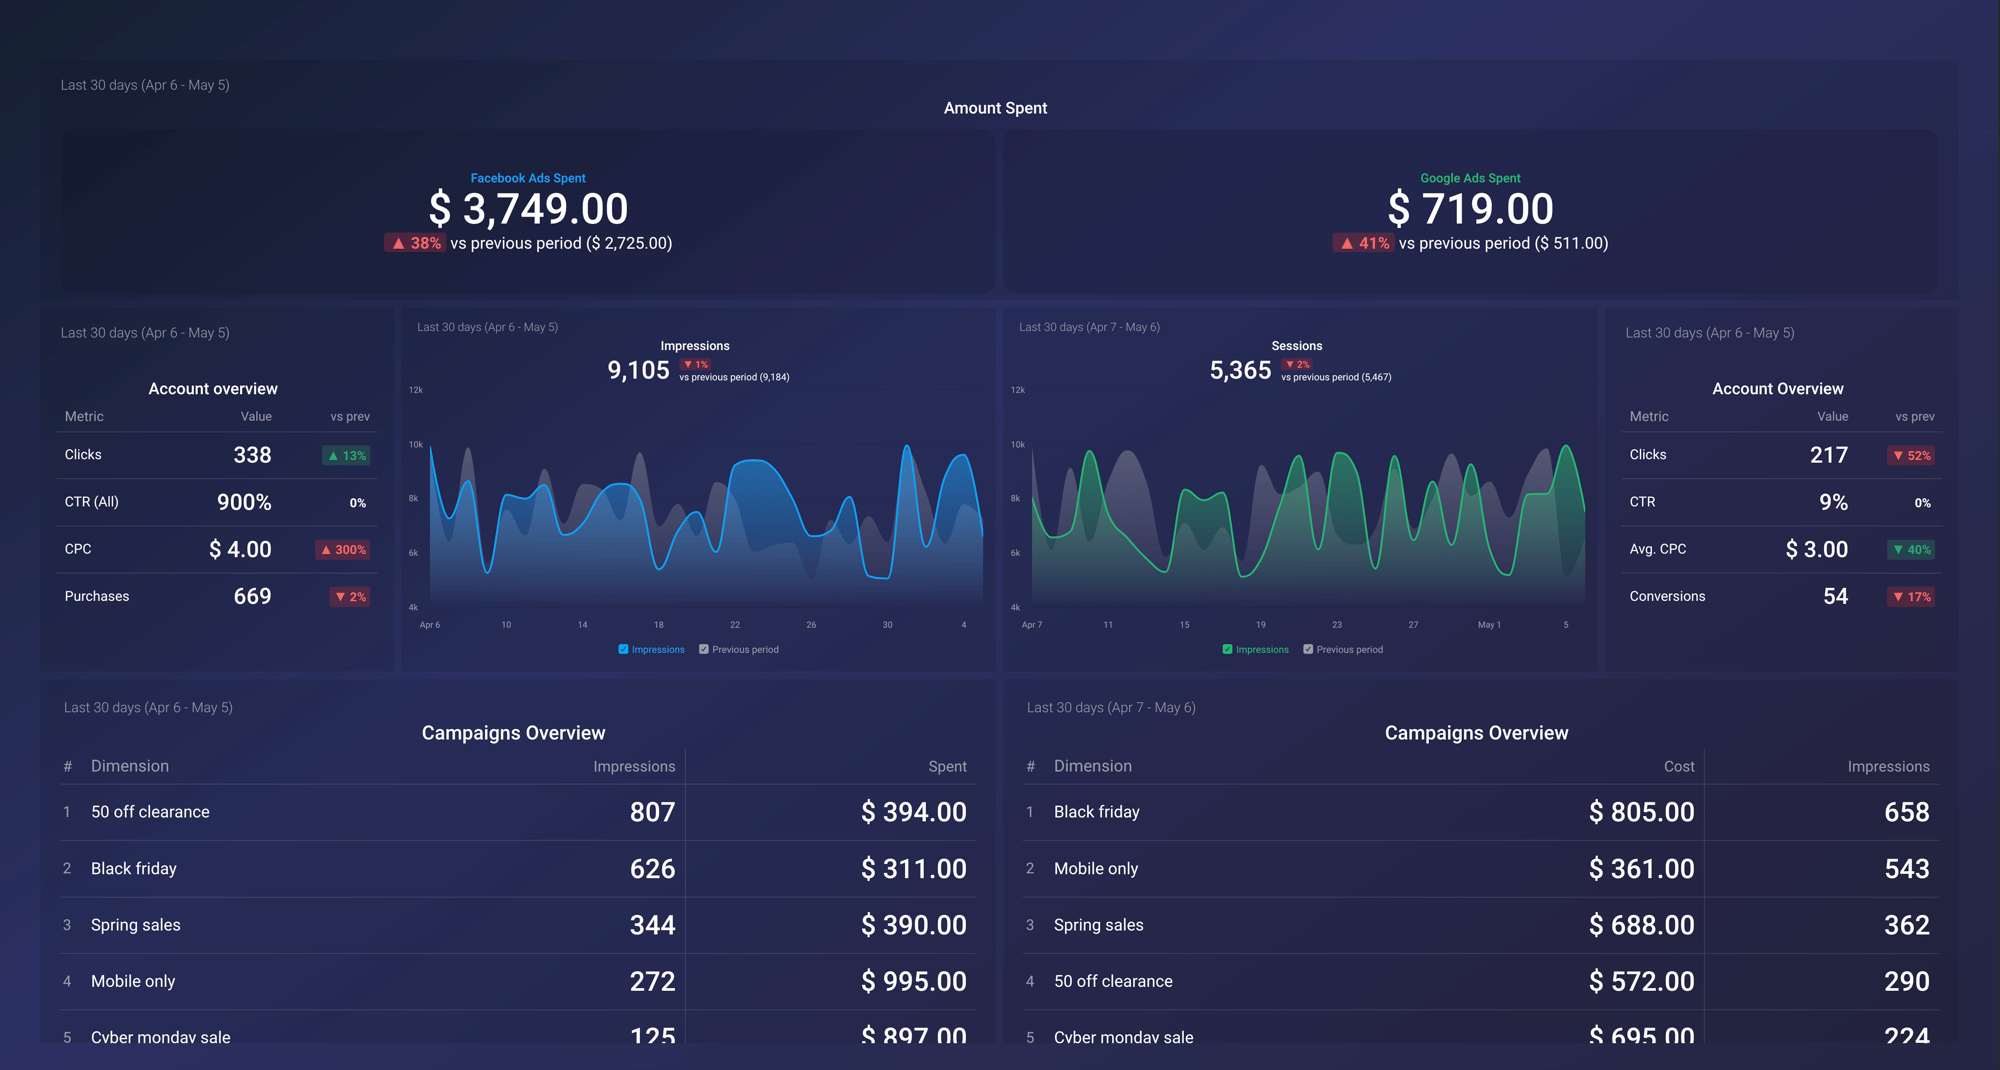This screenshot has width=2000, height=1070.
Task: Sort the Cost column in the right Campaigns Overview
Action: tap(1678, 766)
